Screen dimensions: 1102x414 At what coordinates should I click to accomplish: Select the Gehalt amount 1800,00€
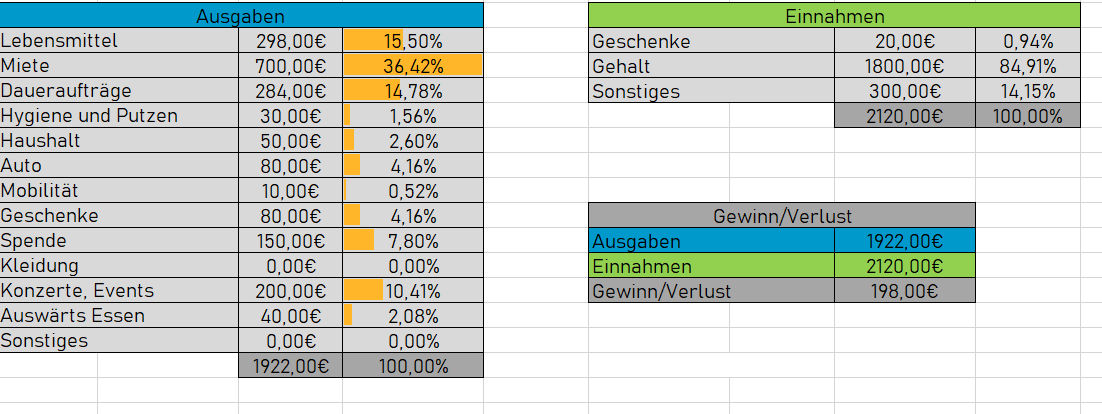pos(905,66)
